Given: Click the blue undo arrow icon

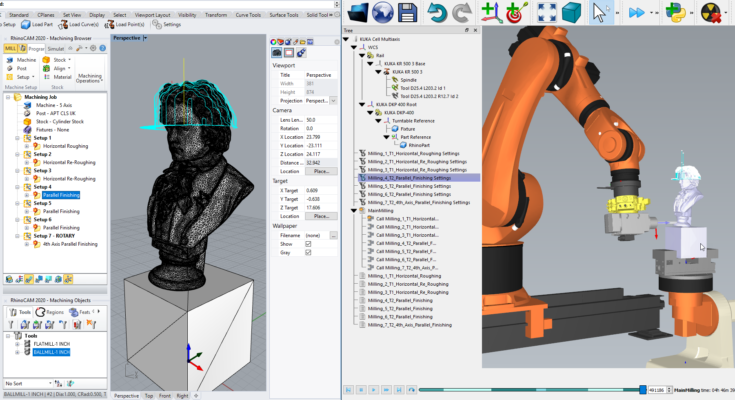Looking at the screenshot, I should tap(436, 13).
